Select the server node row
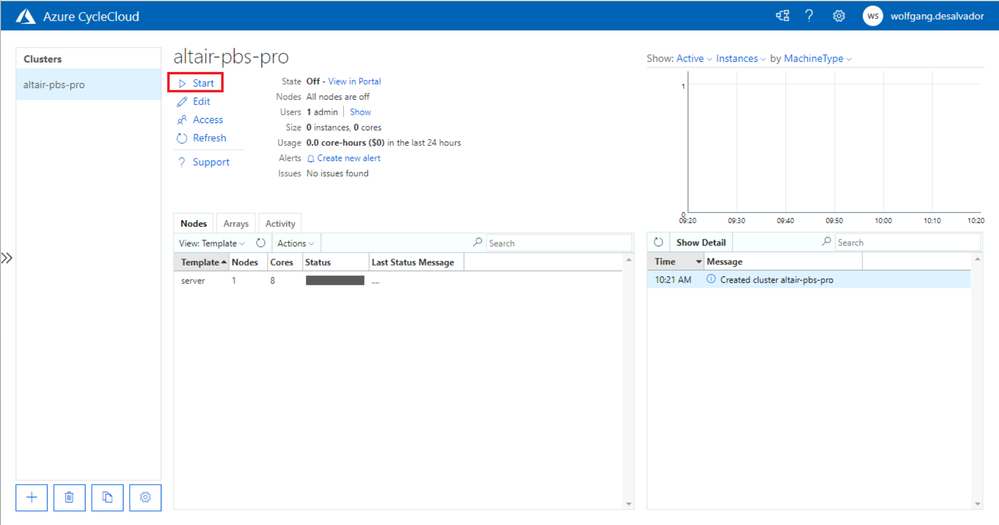The image size is (999, 525). click(x=398, y=281)
